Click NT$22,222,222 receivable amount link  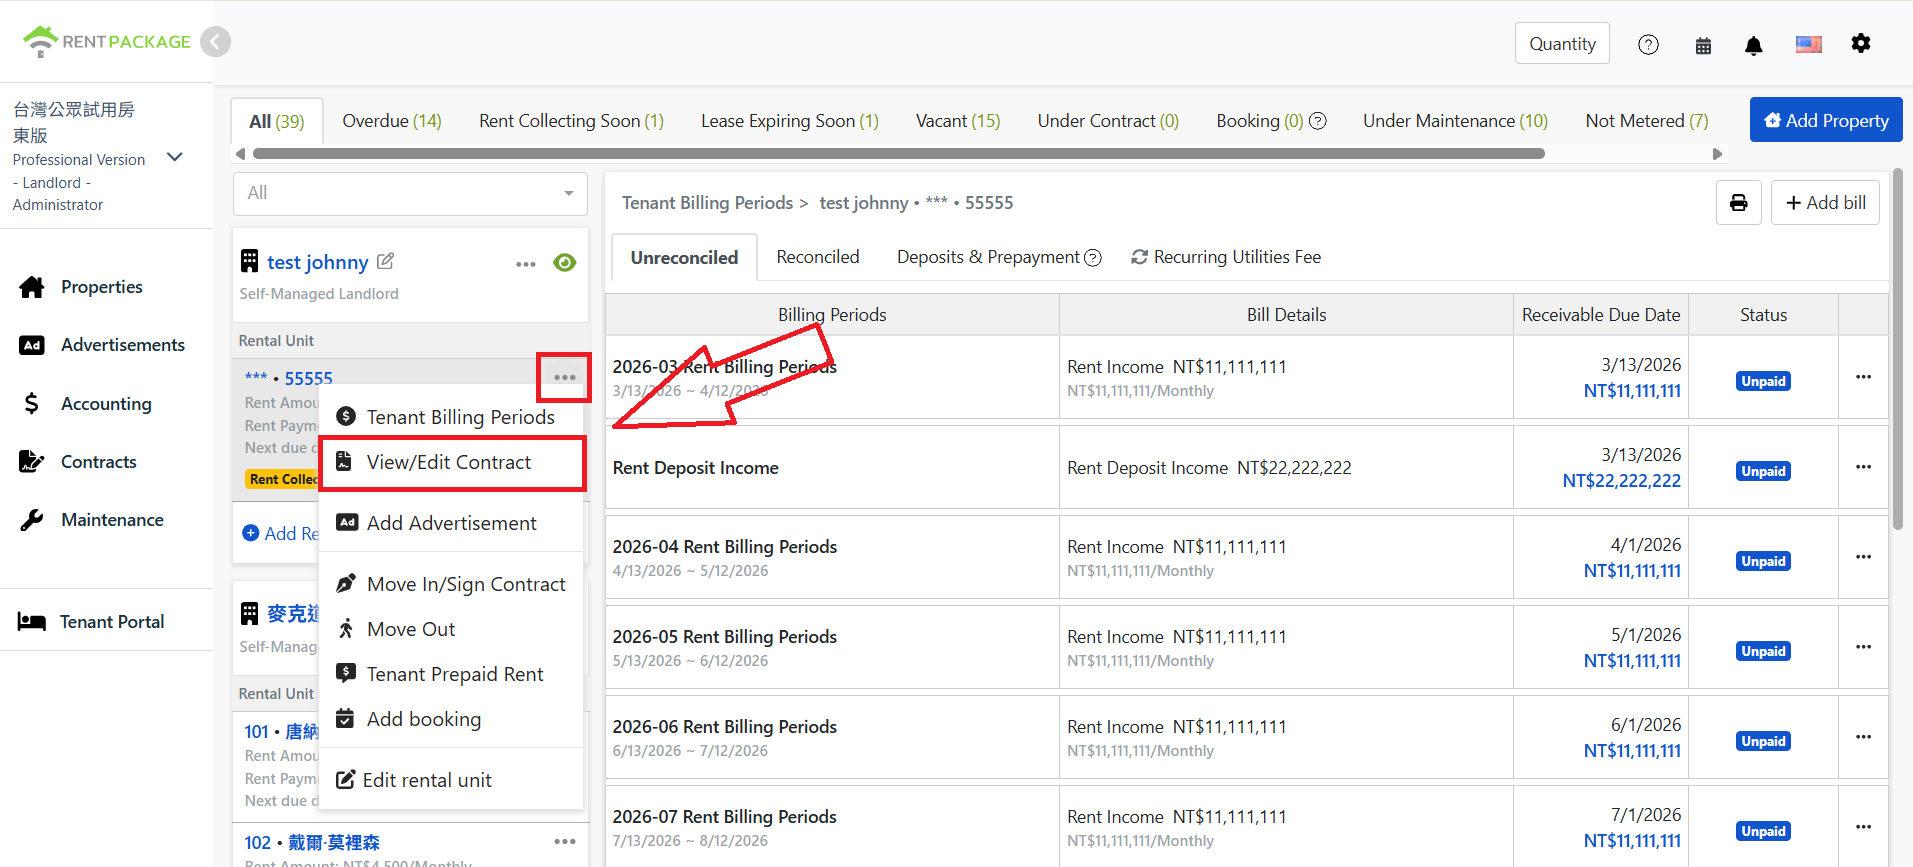click(x=1621, y=481)
